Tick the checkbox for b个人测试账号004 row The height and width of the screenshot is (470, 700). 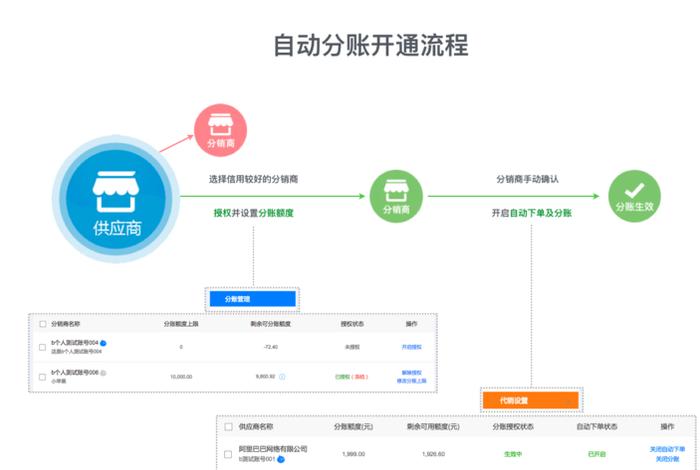42,347
